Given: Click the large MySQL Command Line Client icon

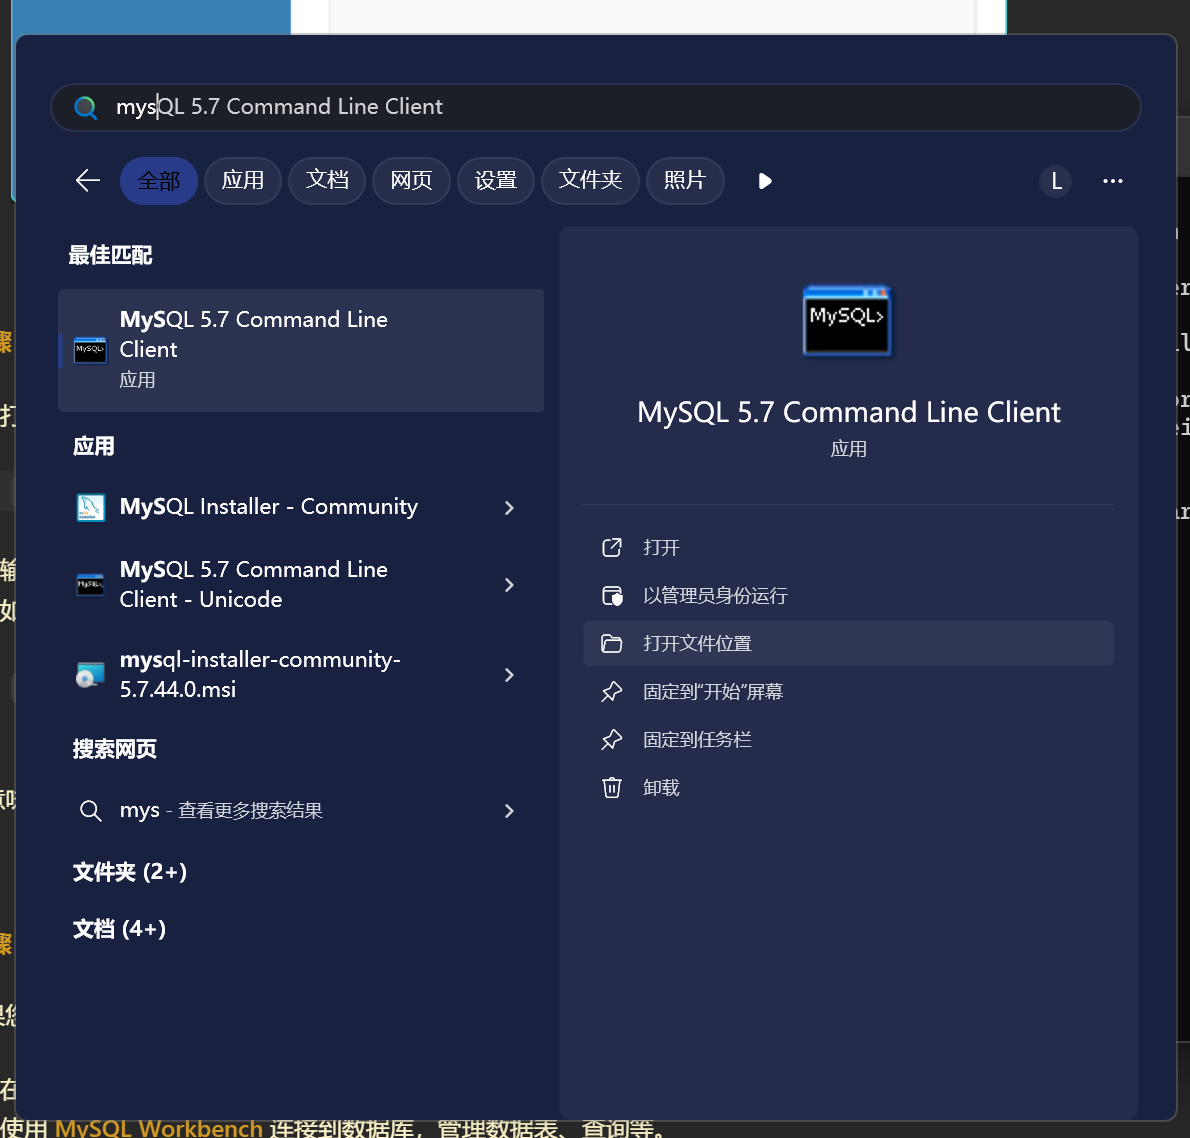Looking at the screenshot, I should pos(847,321).
